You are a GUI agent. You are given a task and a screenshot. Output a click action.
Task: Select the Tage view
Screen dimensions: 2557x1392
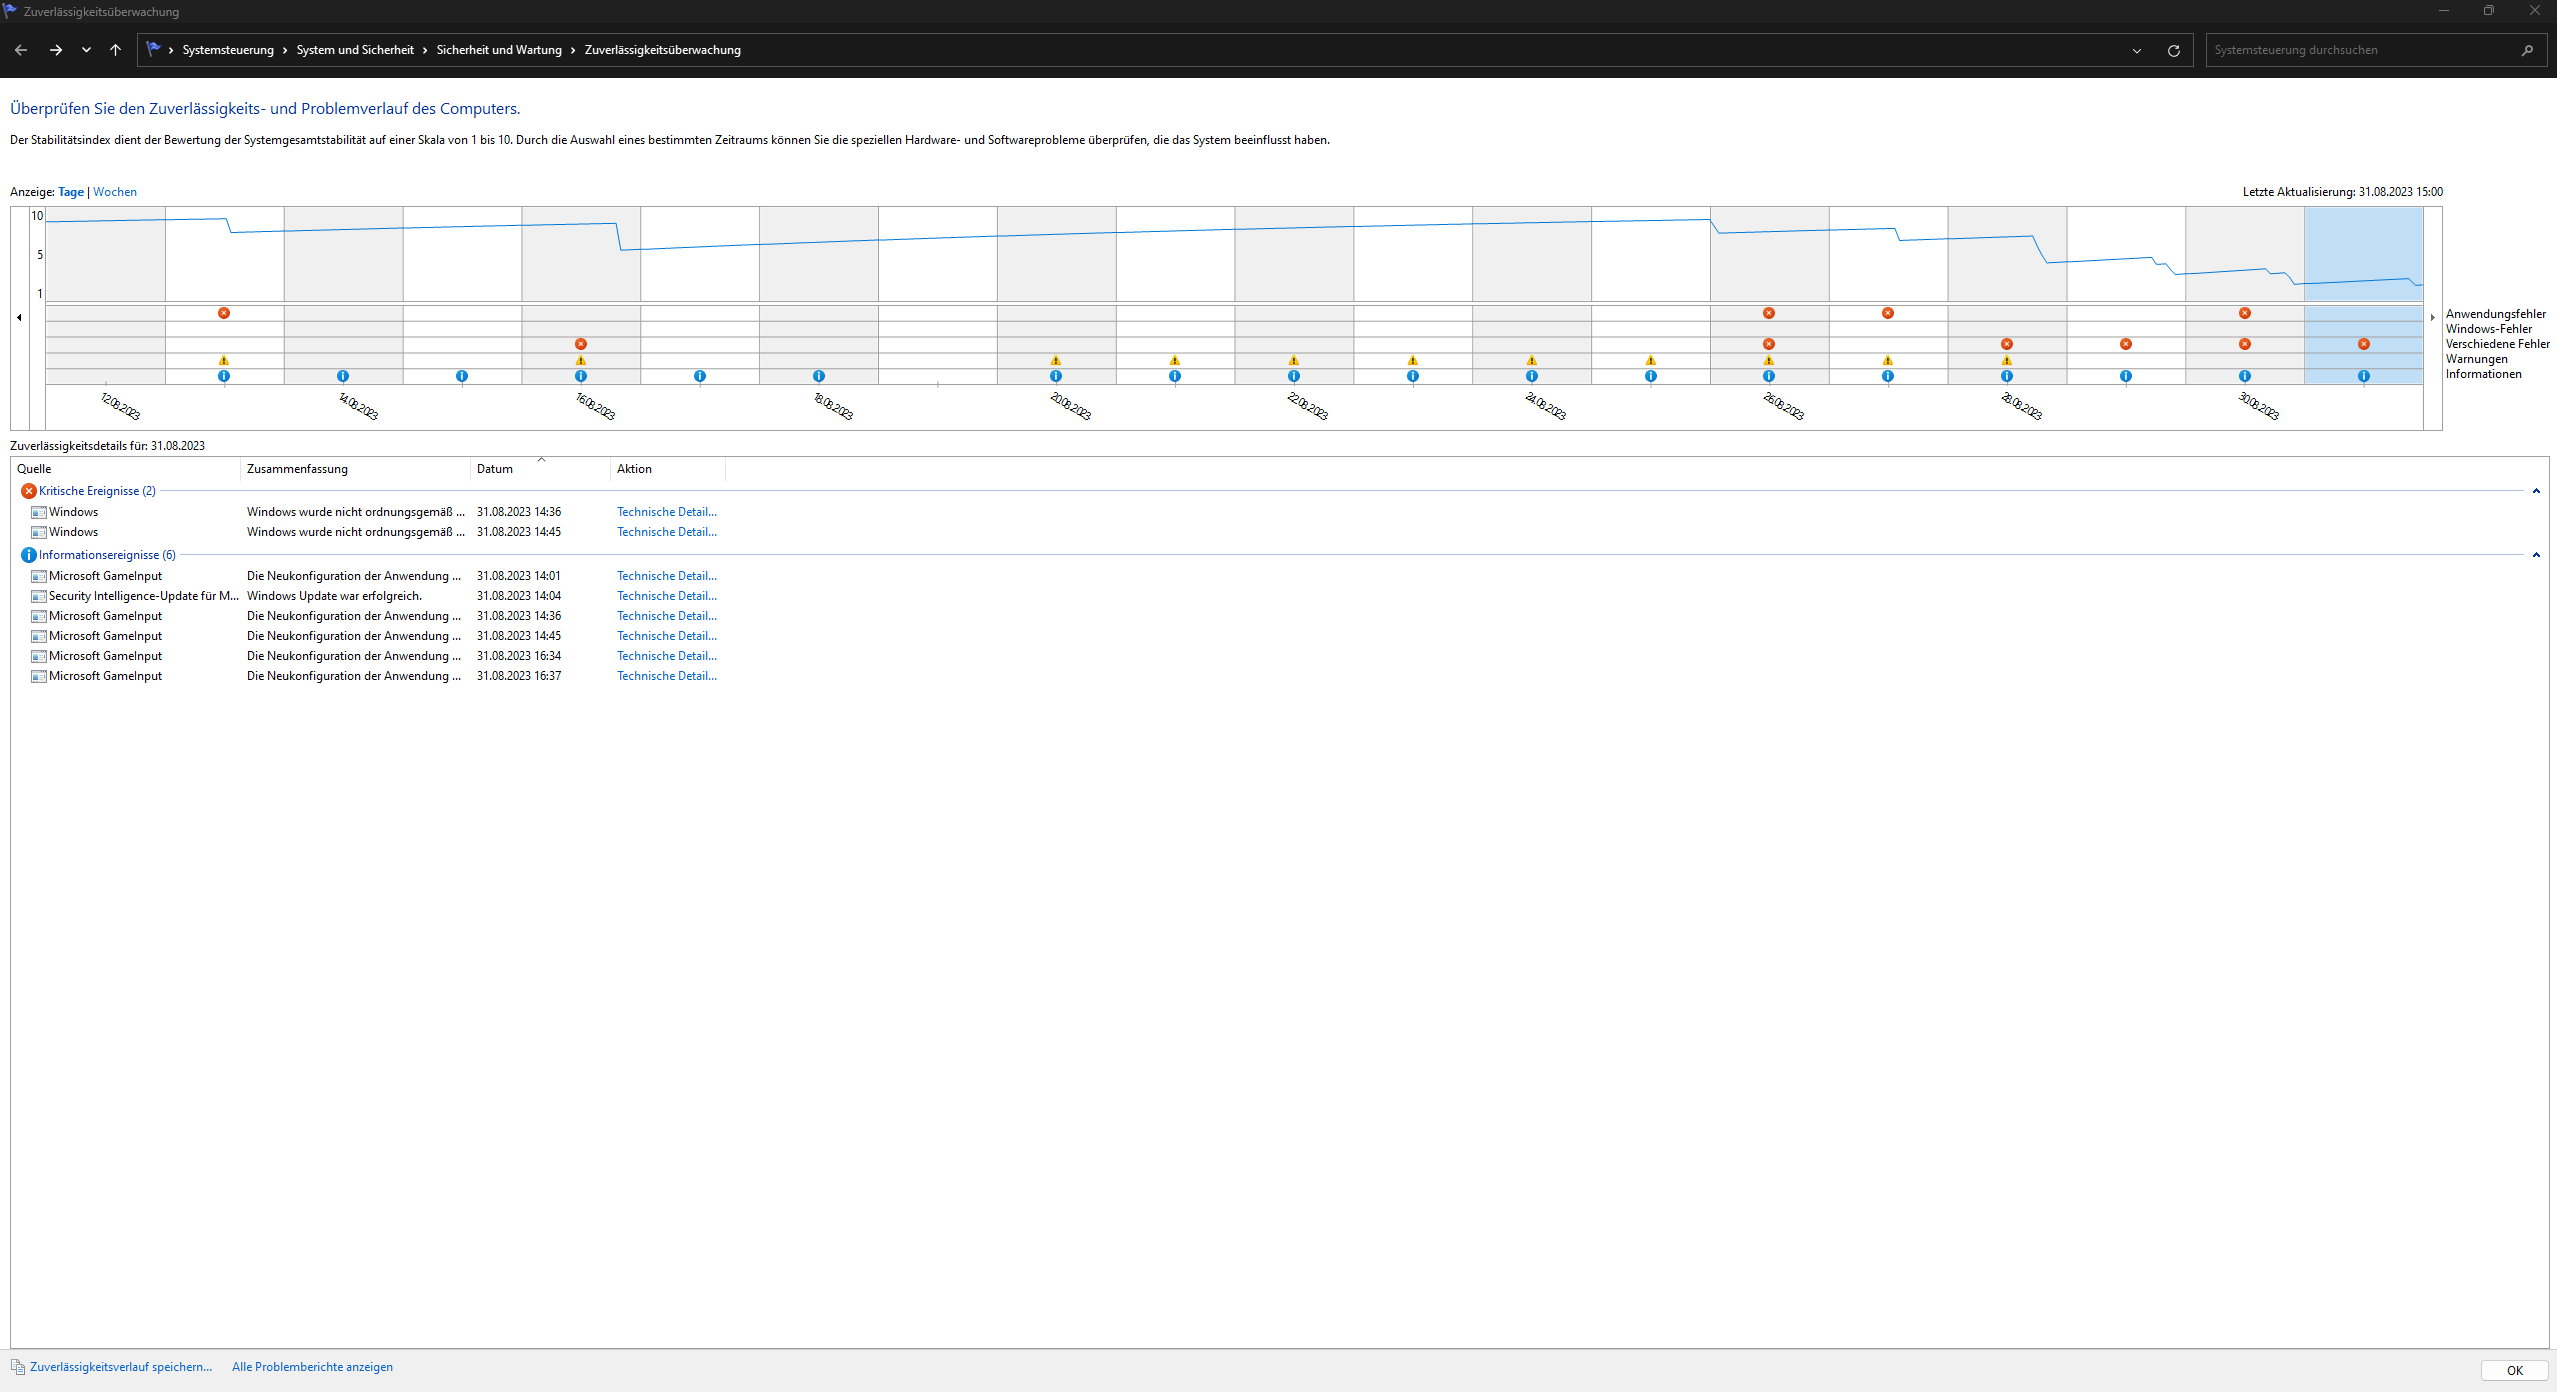click(x=71, y=192)
